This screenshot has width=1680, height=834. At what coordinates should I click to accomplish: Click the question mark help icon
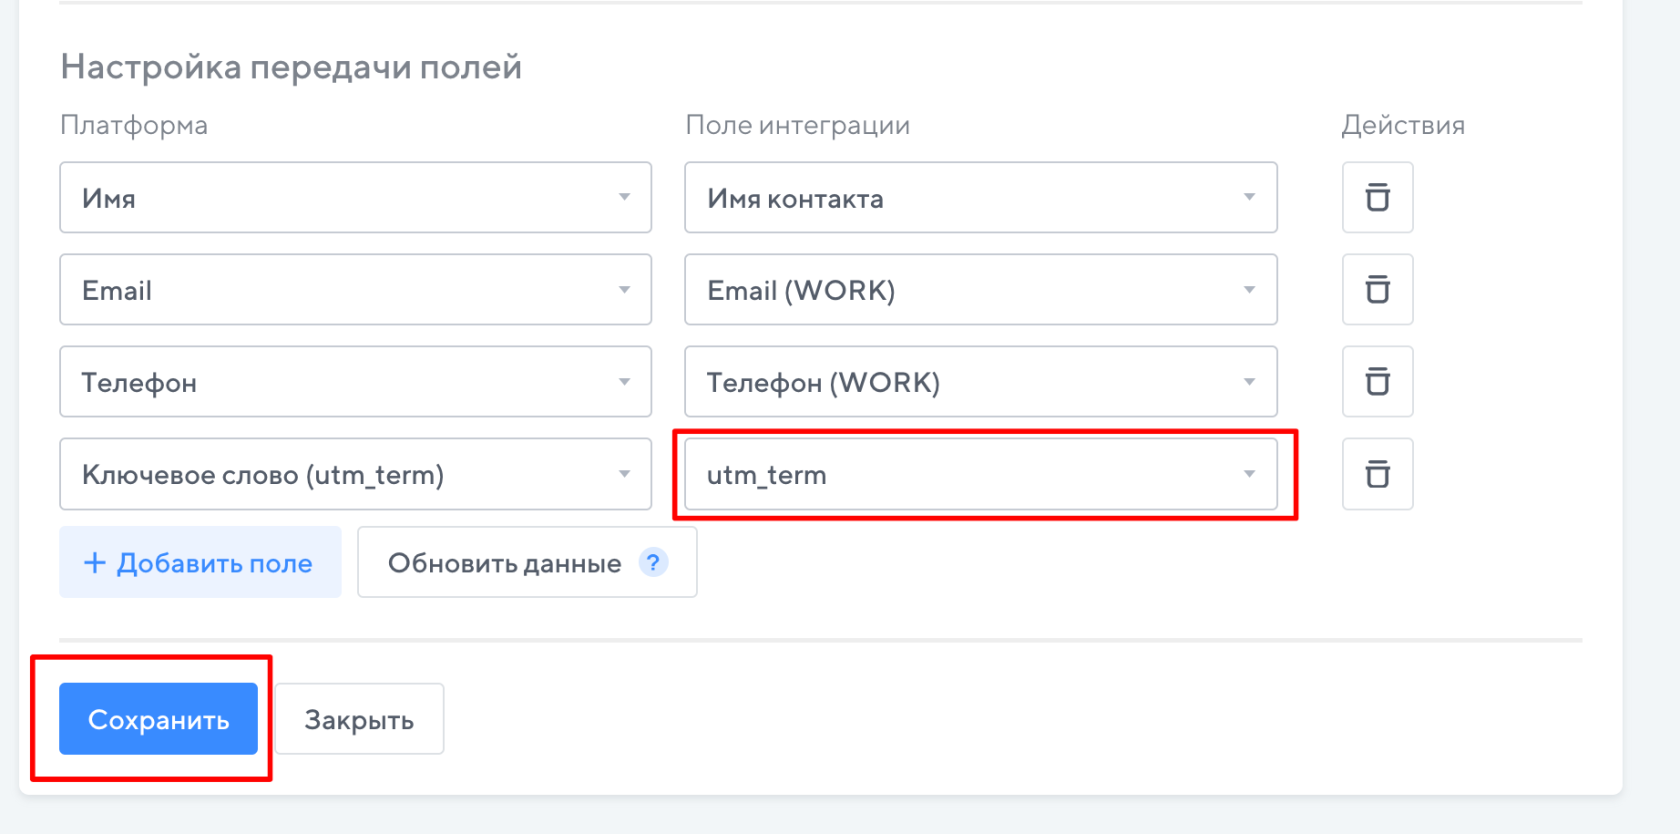coord(653,563)
